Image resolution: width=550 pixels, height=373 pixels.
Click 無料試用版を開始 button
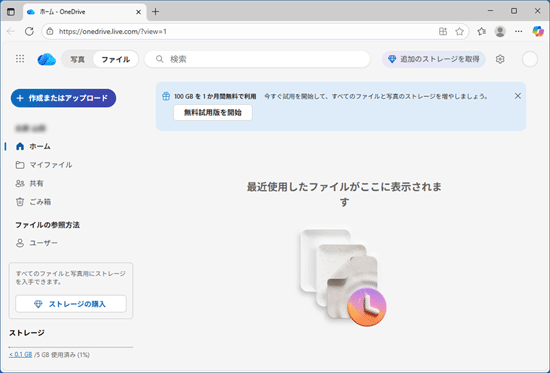[x=213, y=113]
